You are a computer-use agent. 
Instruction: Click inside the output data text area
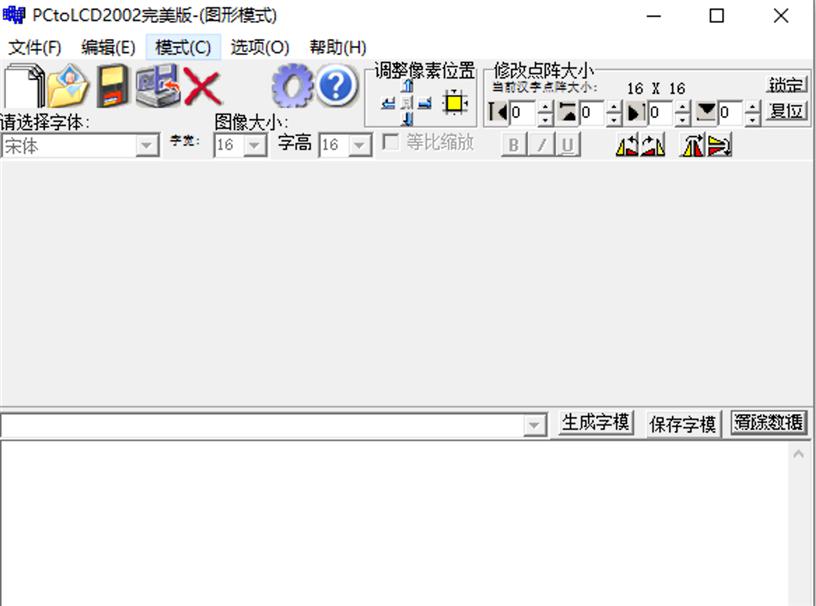394,524
